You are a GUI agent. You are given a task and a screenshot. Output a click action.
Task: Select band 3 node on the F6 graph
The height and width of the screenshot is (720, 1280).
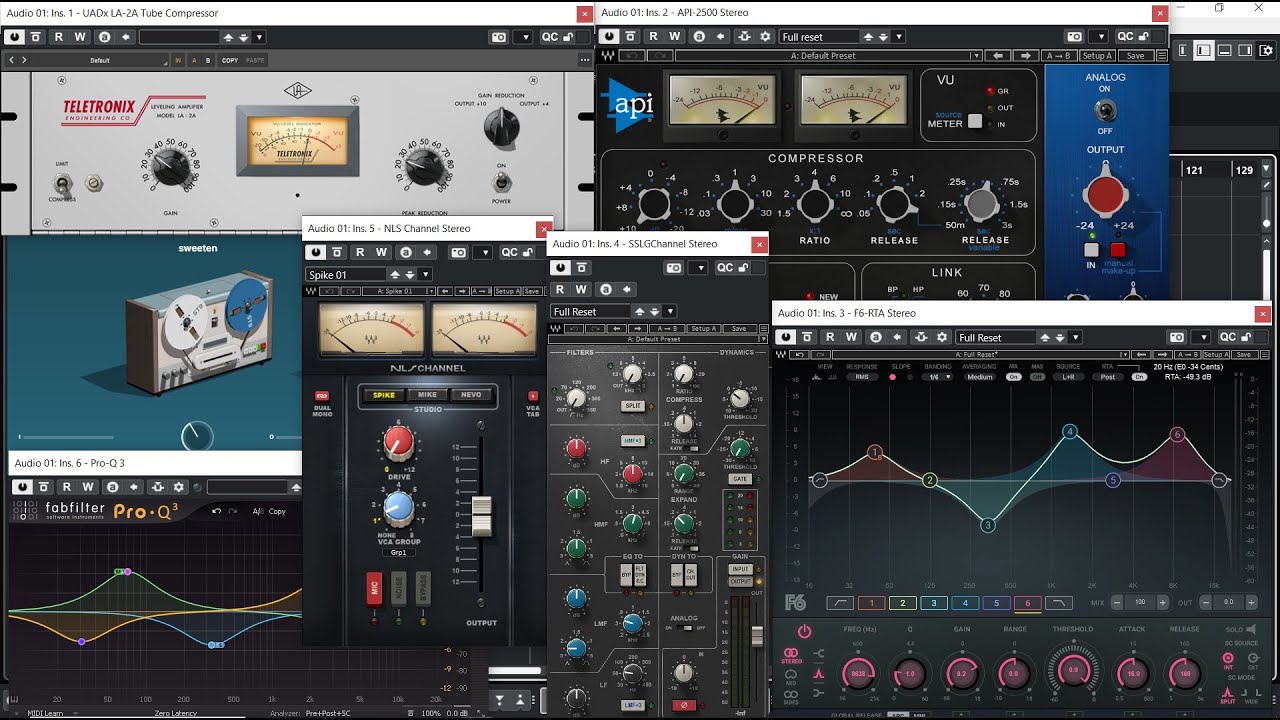point(988,525)
